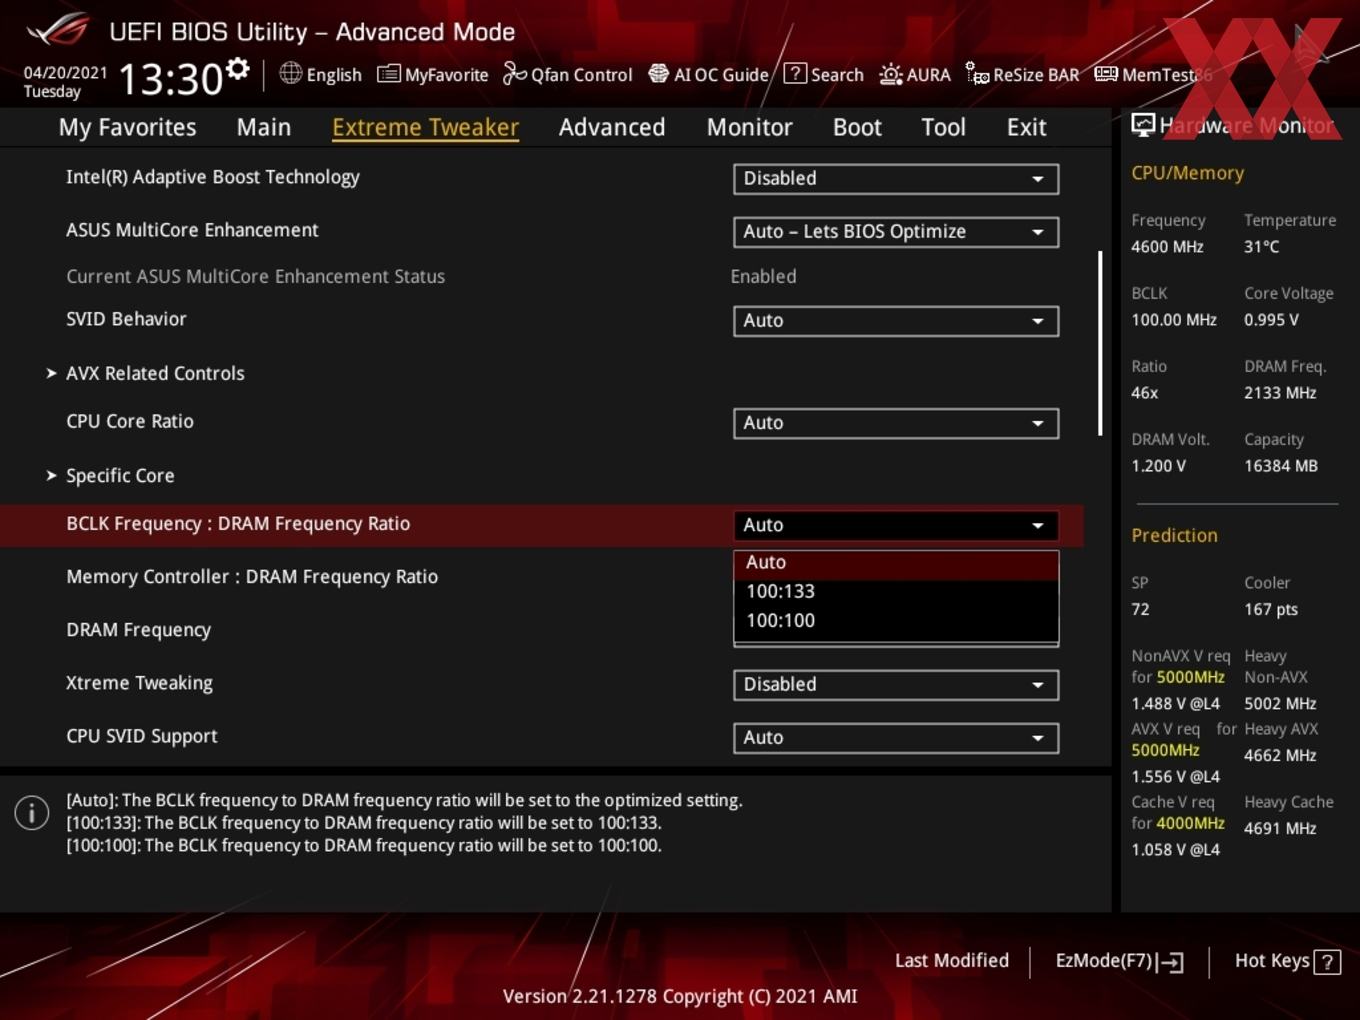This screenshot has width=1360, height=1020.
Task: Click Hot Keys button
Action: tap(1287, 961)
